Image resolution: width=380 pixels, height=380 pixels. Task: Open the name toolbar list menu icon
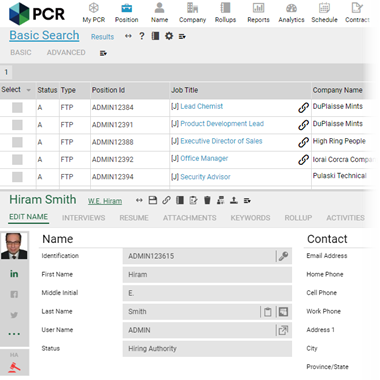pos(247,200)
